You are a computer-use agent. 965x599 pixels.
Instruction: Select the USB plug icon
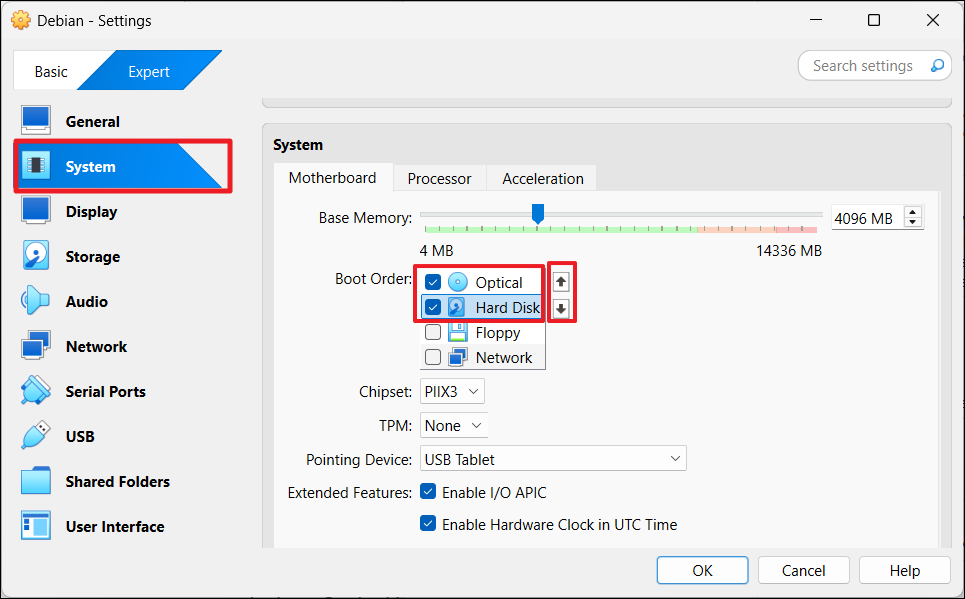click(36, 436)
